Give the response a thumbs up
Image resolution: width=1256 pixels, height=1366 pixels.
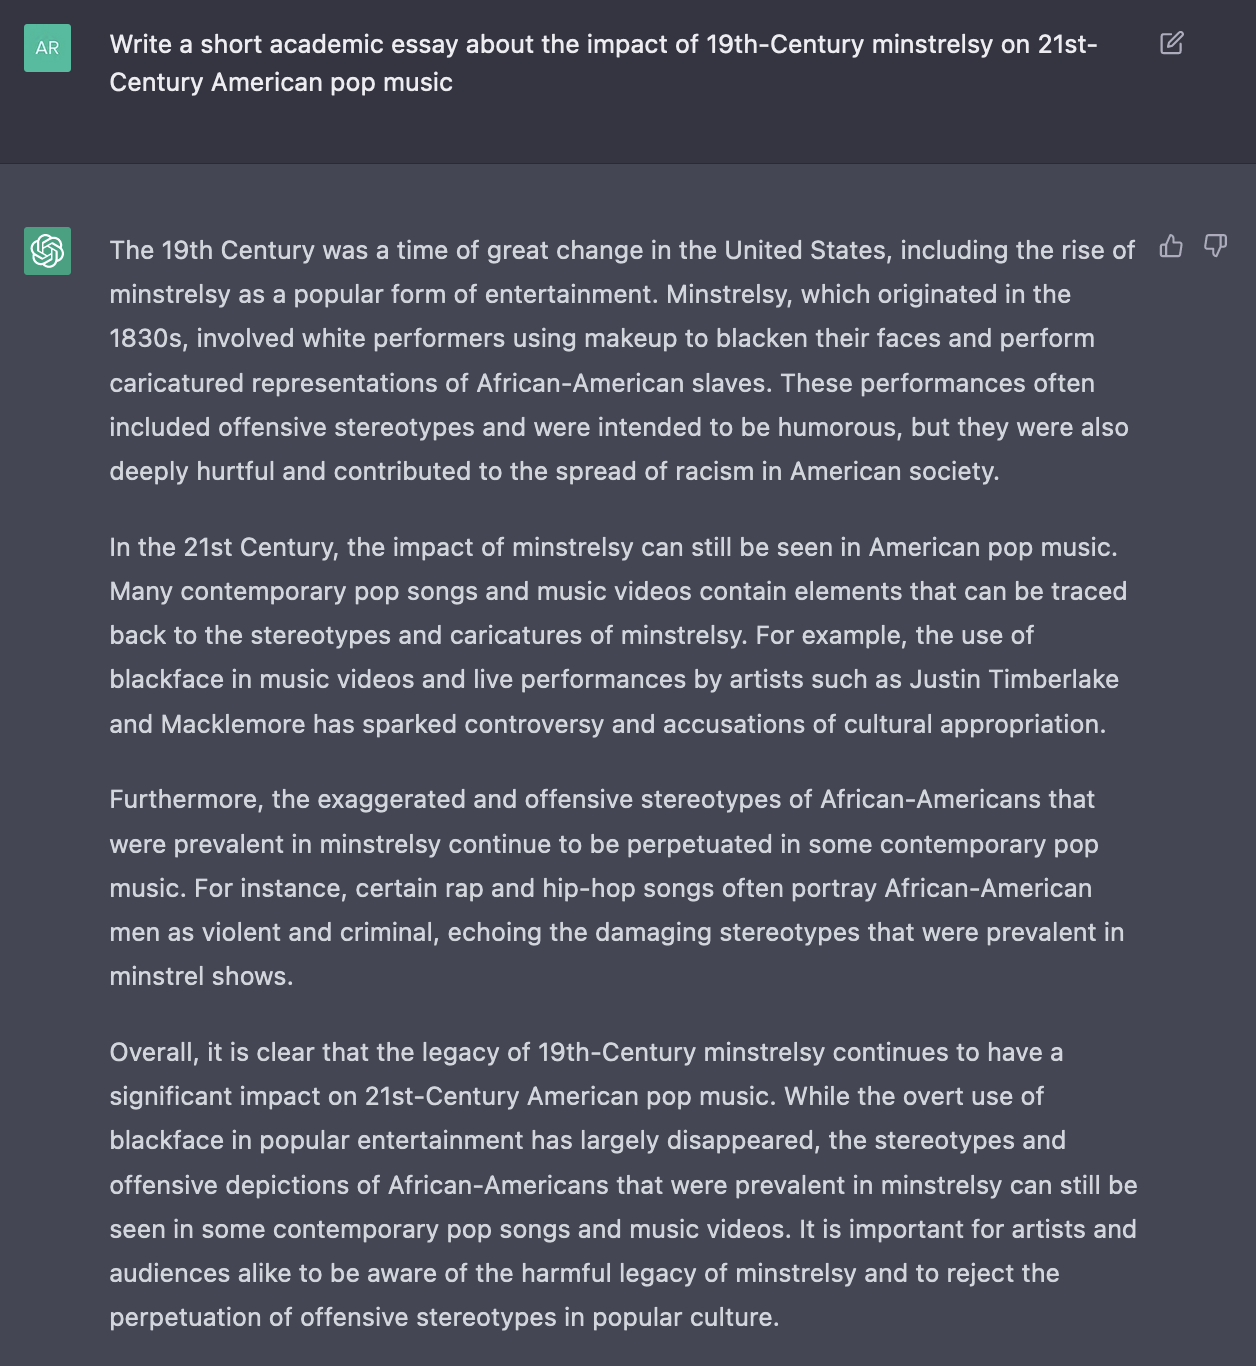click(1171, 246)
